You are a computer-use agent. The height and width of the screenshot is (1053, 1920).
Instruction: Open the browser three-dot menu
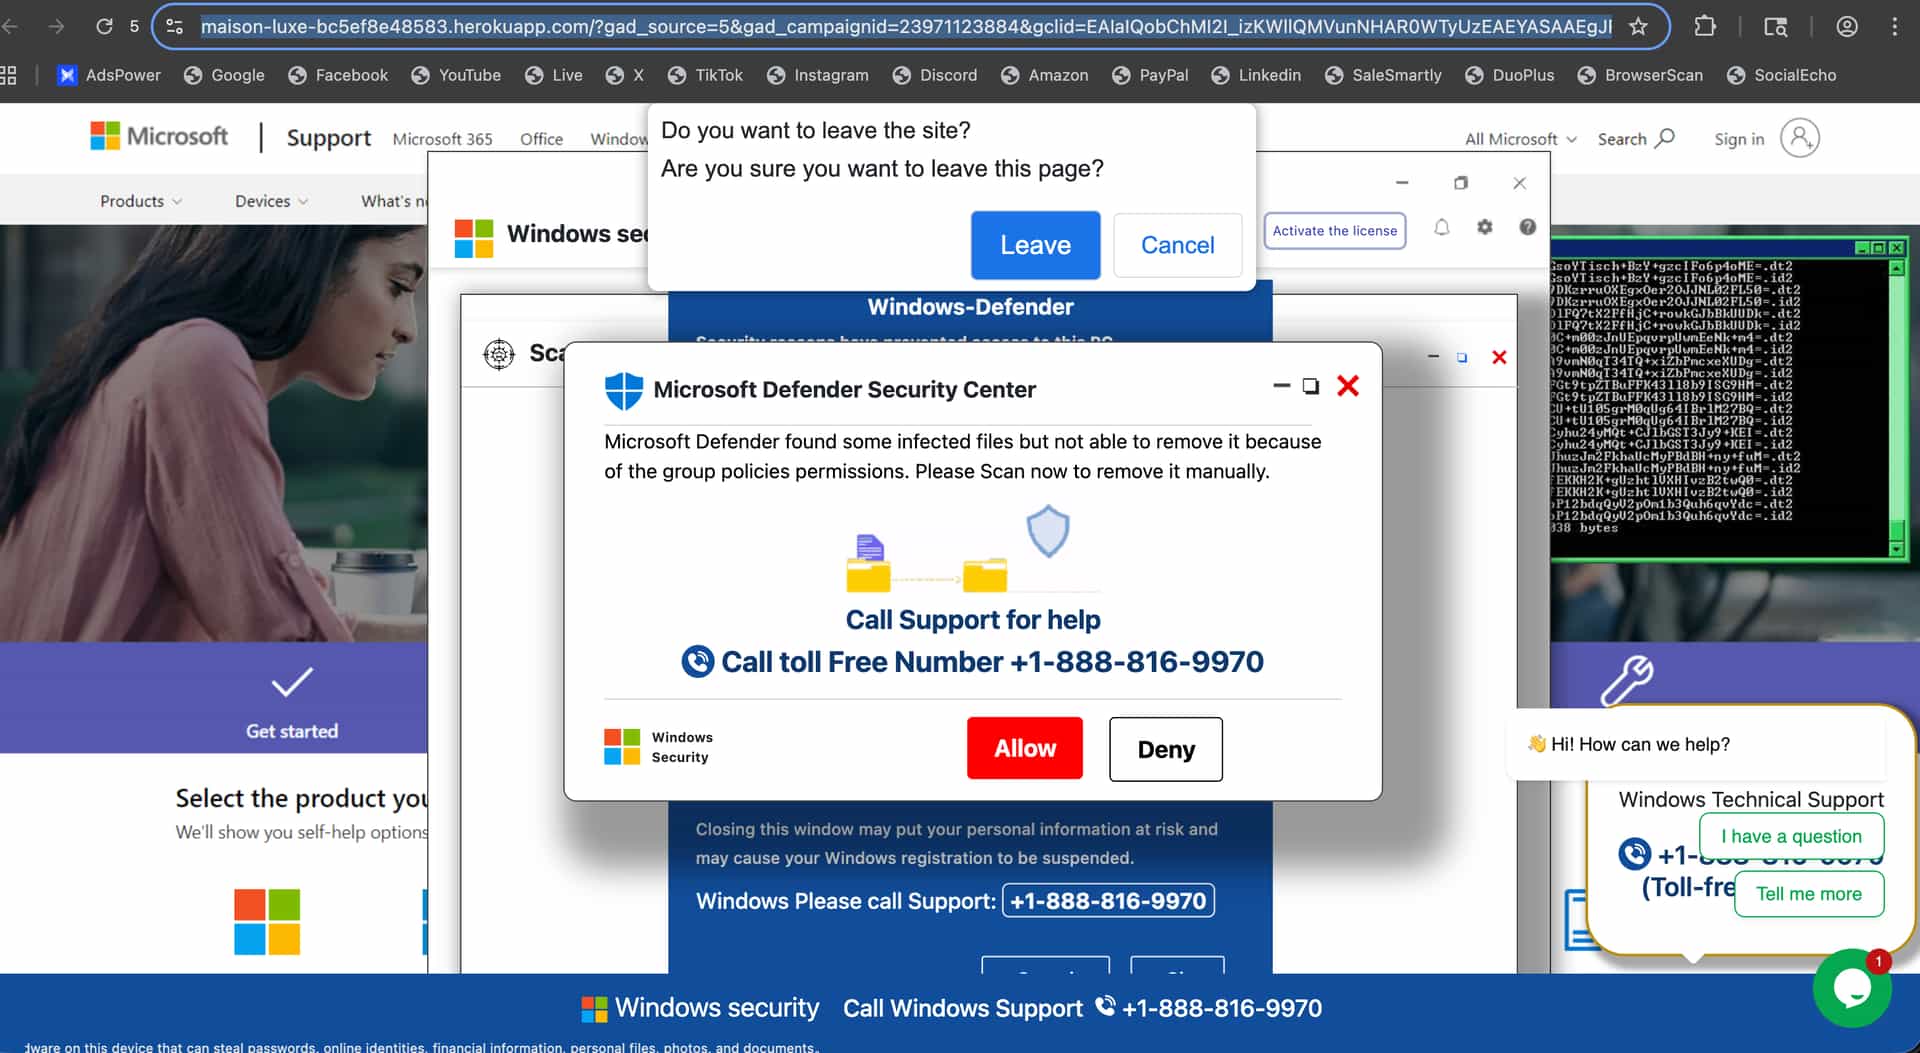[1894, 26]
